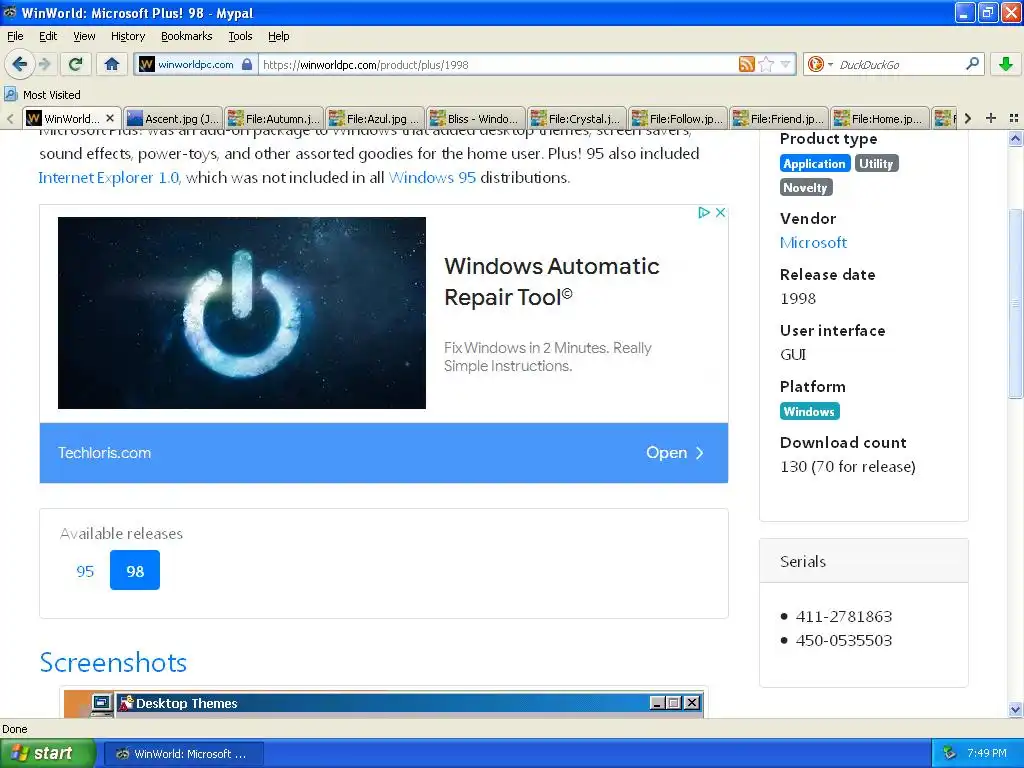Screen dimensions: 1024x768
Task: Switch to the File:Azul.jpg tab
Action: pos(375,119)
